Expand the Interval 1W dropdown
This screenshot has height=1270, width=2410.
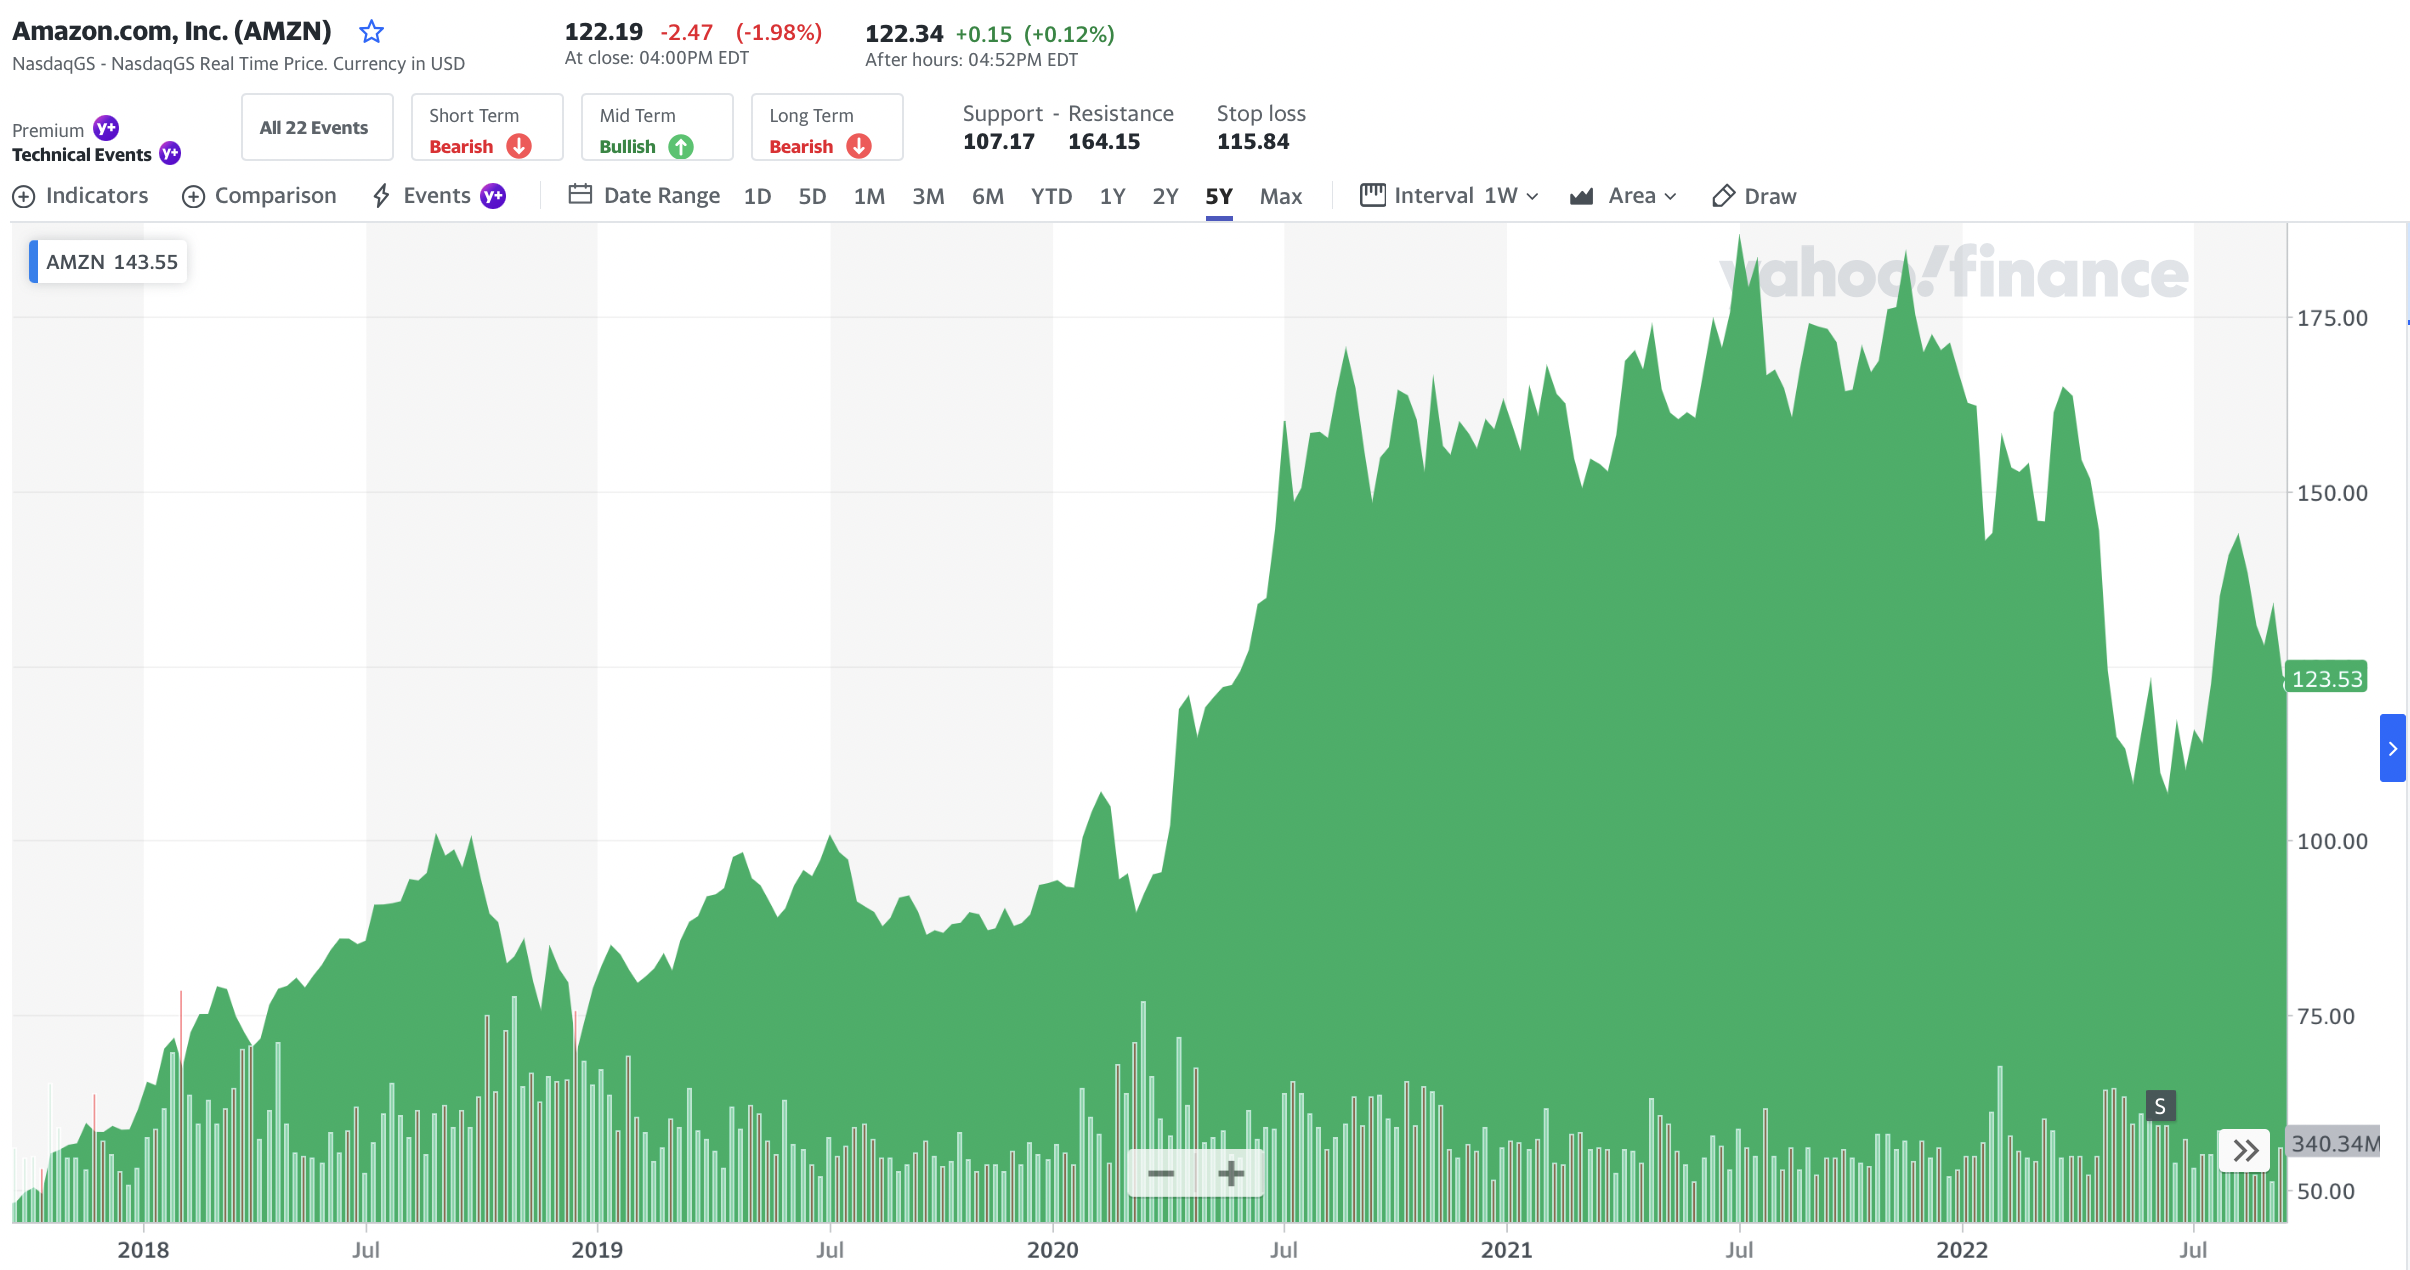(x=1448, y=196)
